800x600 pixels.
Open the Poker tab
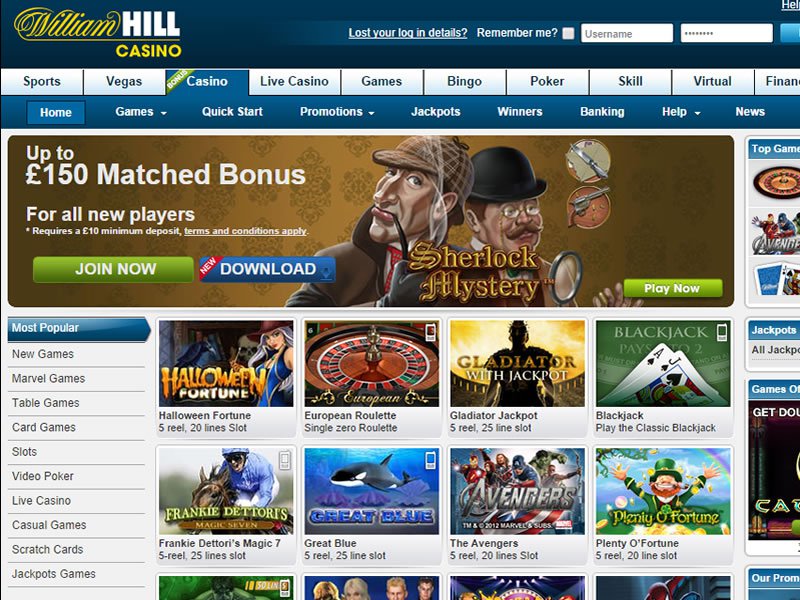pyautogui.click(x=547, y=82)
